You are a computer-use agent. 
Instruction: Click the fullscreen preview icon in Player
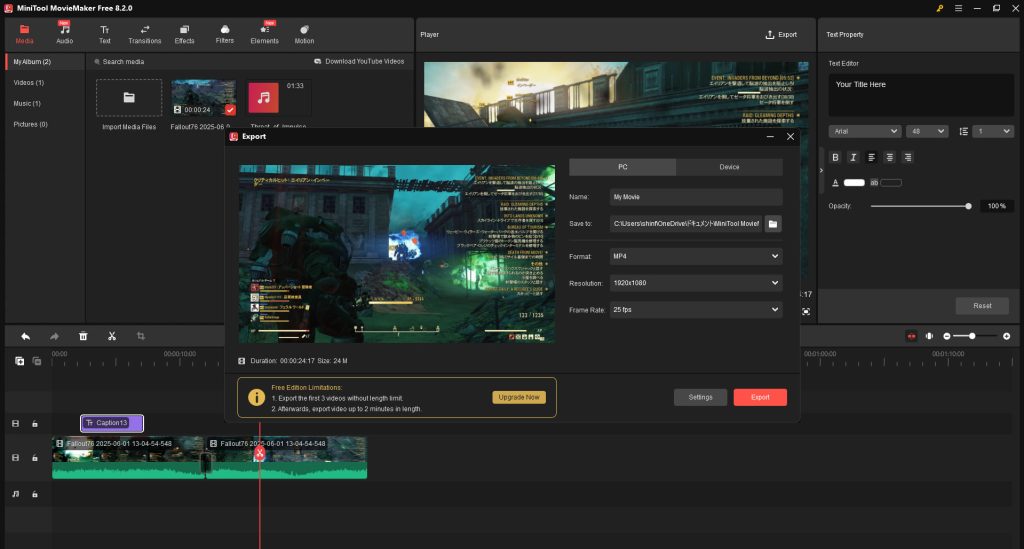pos(806,312)
